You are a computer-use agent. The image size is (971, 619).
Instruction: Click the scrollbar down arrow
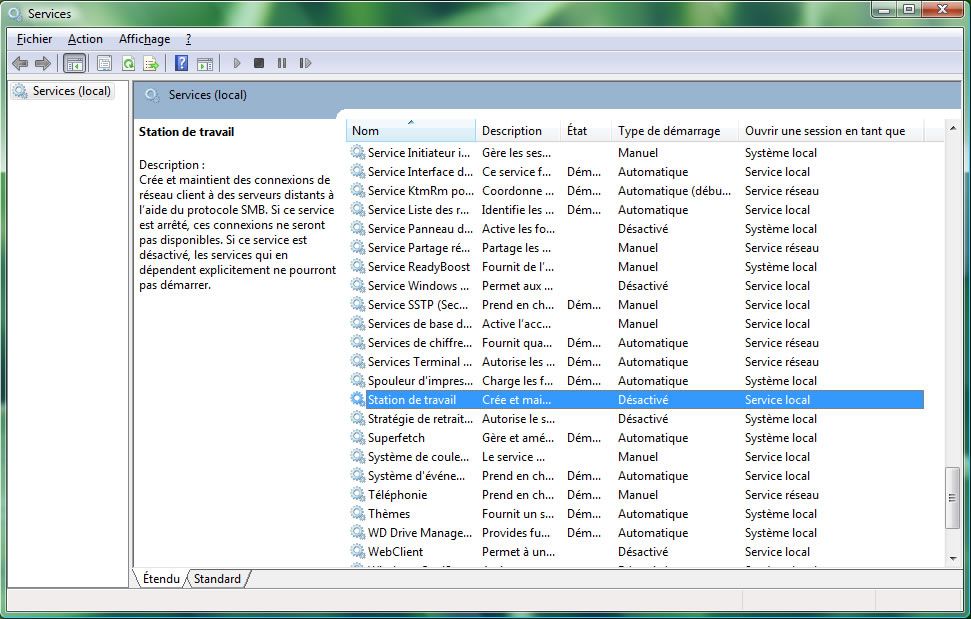[x=952, y=558]
